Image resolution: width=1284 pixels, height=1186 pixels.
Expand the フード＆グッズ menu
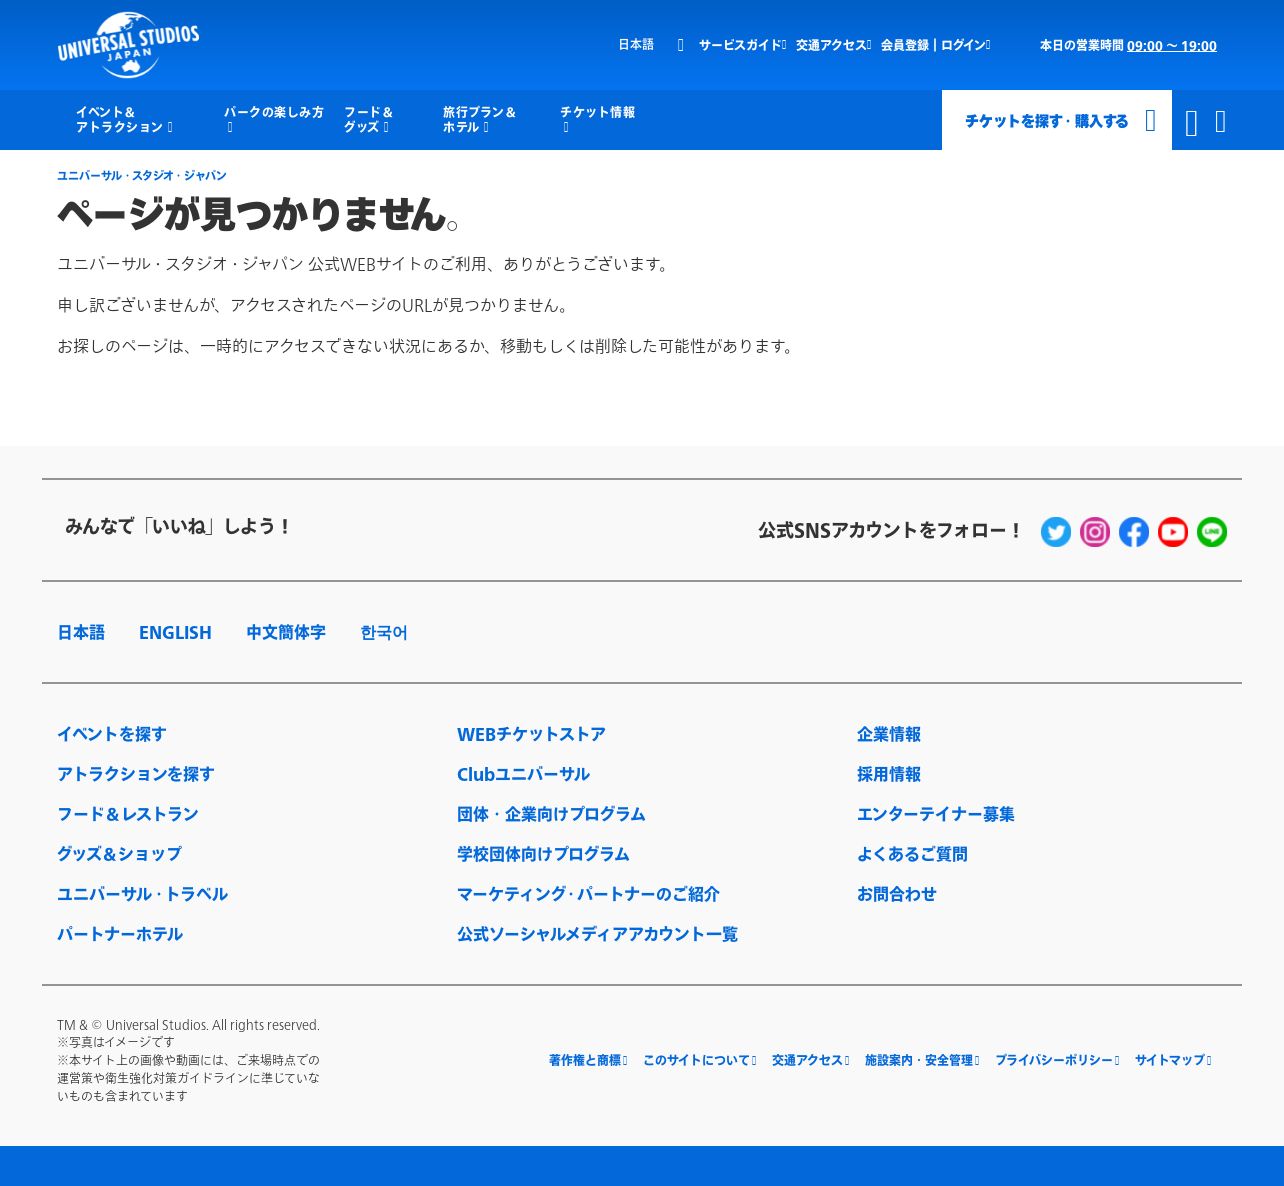(368, 120)
